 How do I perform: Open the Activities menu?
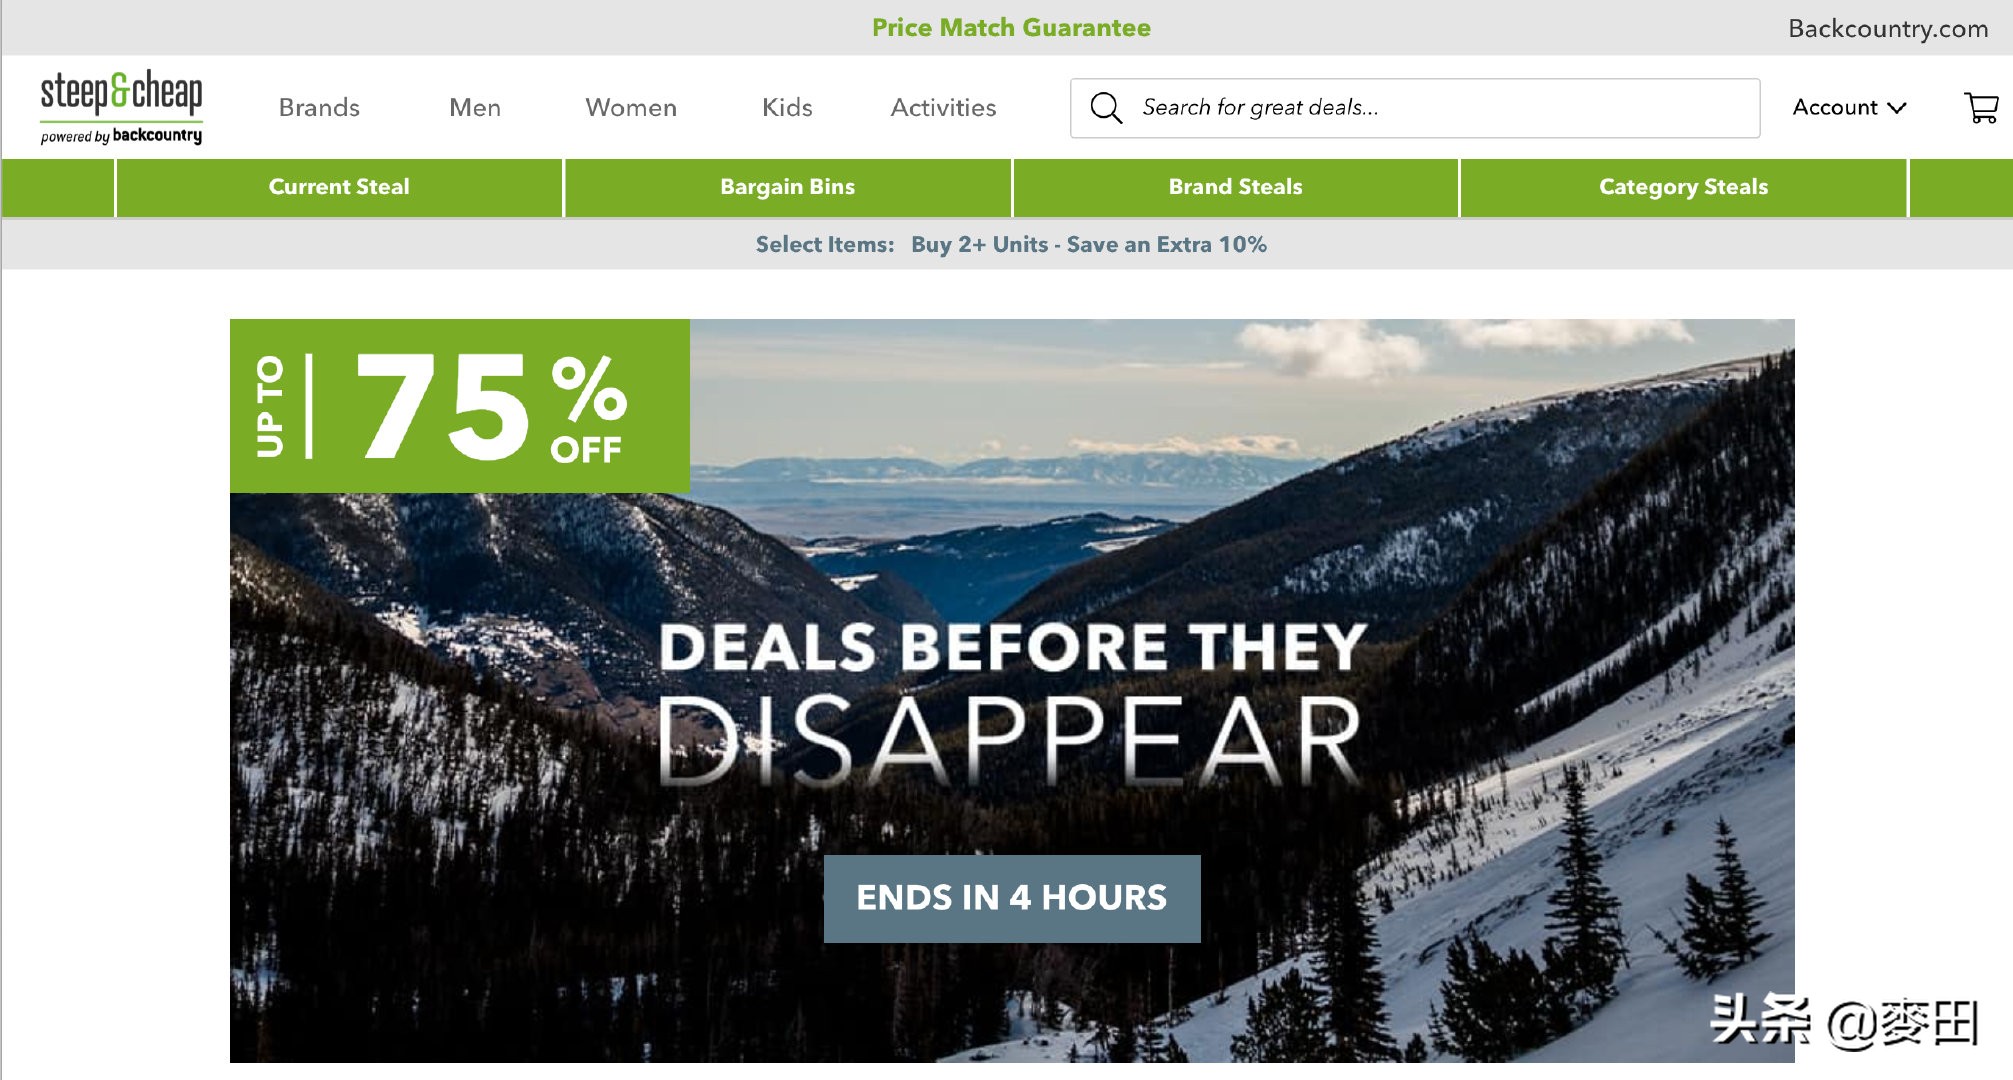click(943, 107)
